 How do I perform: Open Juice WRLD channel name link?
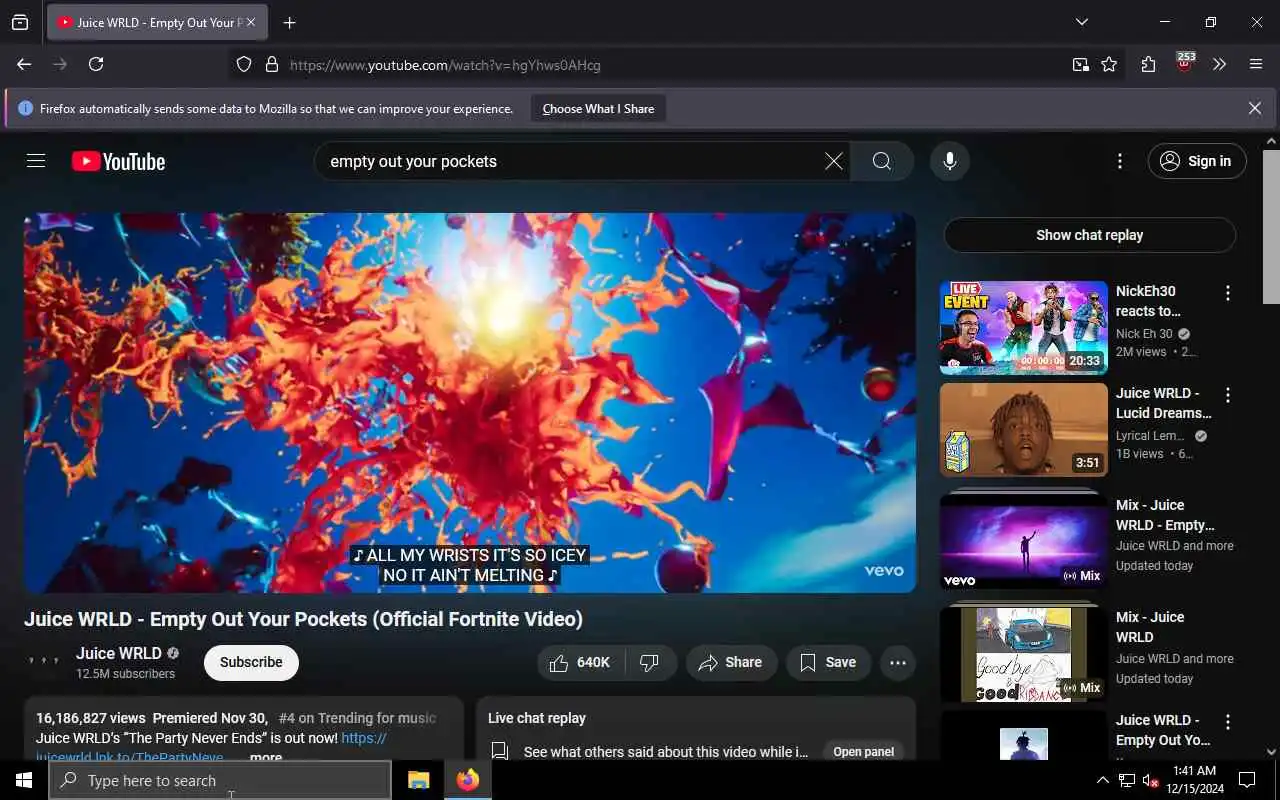118,653
